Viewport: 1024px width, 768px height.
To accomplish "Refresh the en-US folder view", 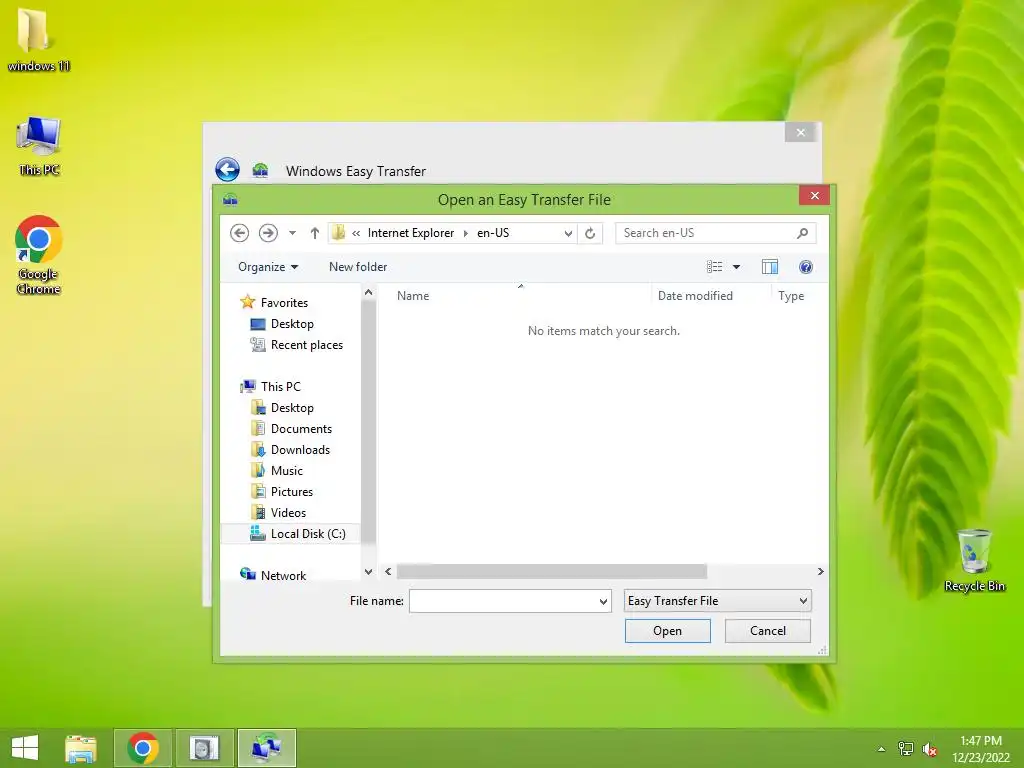I will pos(590,233).
